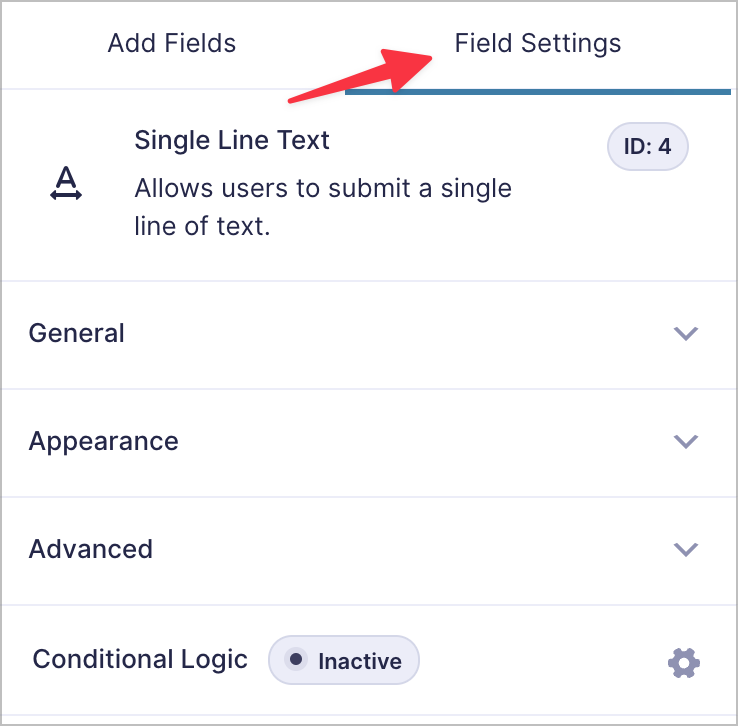738x726 pixels.
Task: Toggle the Inactive conditional logic pill
Action: (x=344, y=660)
